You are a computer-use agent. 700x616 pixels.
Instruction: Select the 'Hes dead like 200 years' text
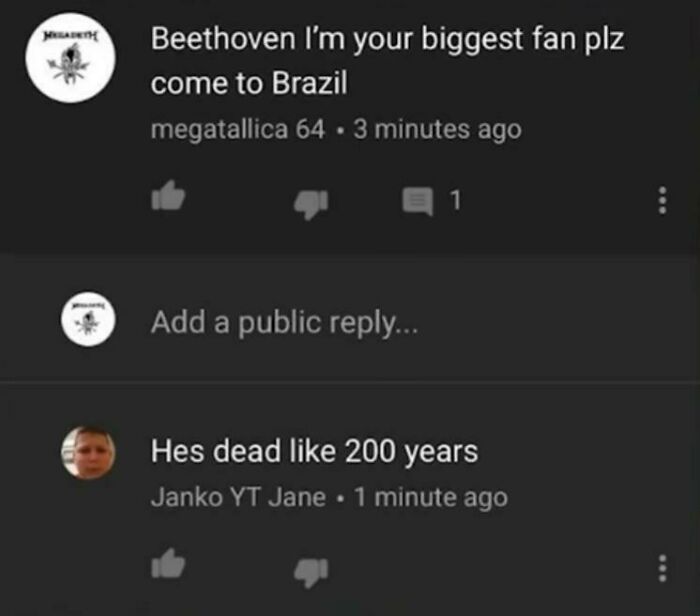[x=314, y=452]
